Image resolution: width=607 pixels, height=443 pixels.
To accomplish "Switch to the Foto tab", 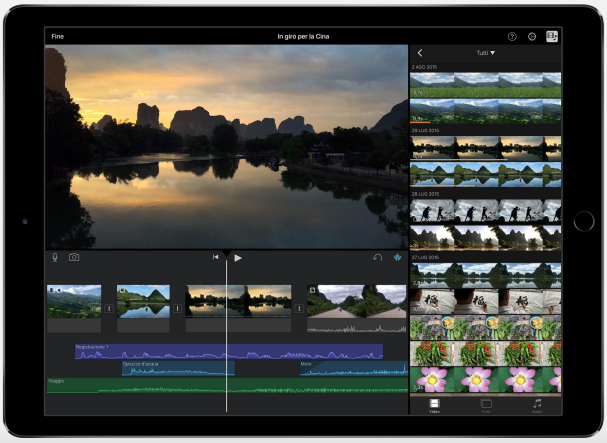I will [x=486, y=406].
